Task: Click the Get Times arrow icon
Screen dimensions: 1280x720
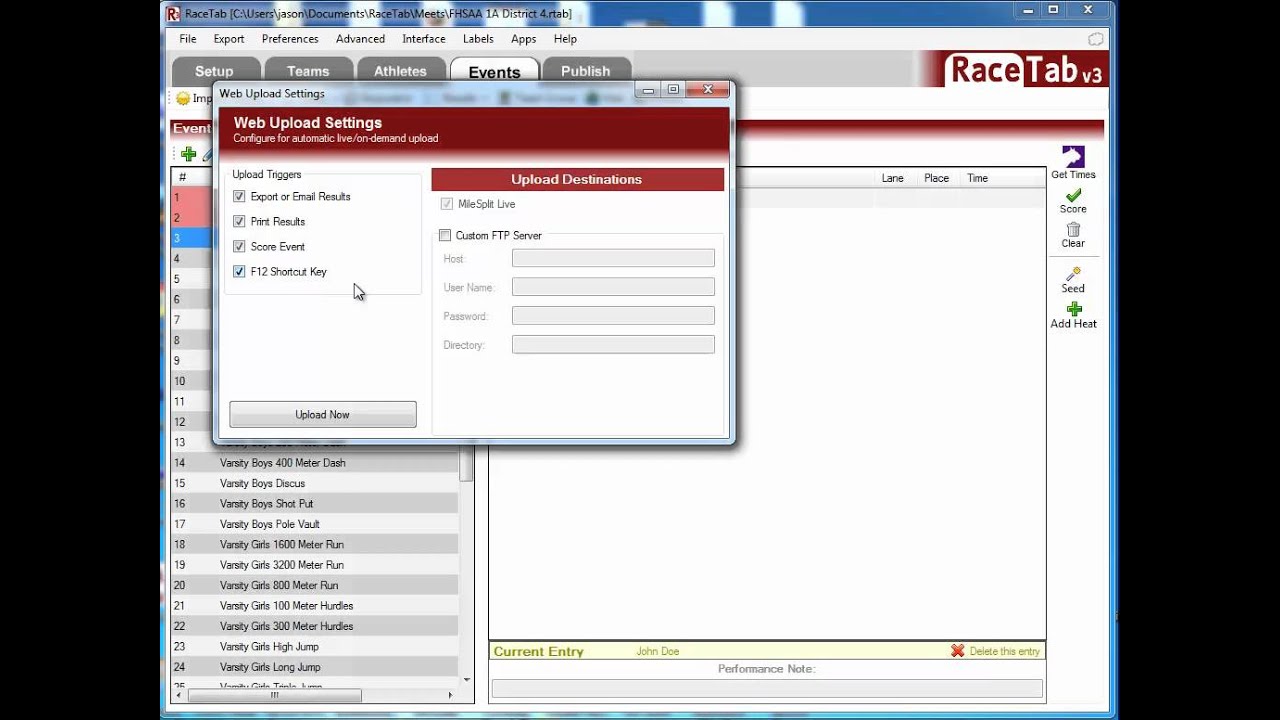Action: (x=1073, y=156)
